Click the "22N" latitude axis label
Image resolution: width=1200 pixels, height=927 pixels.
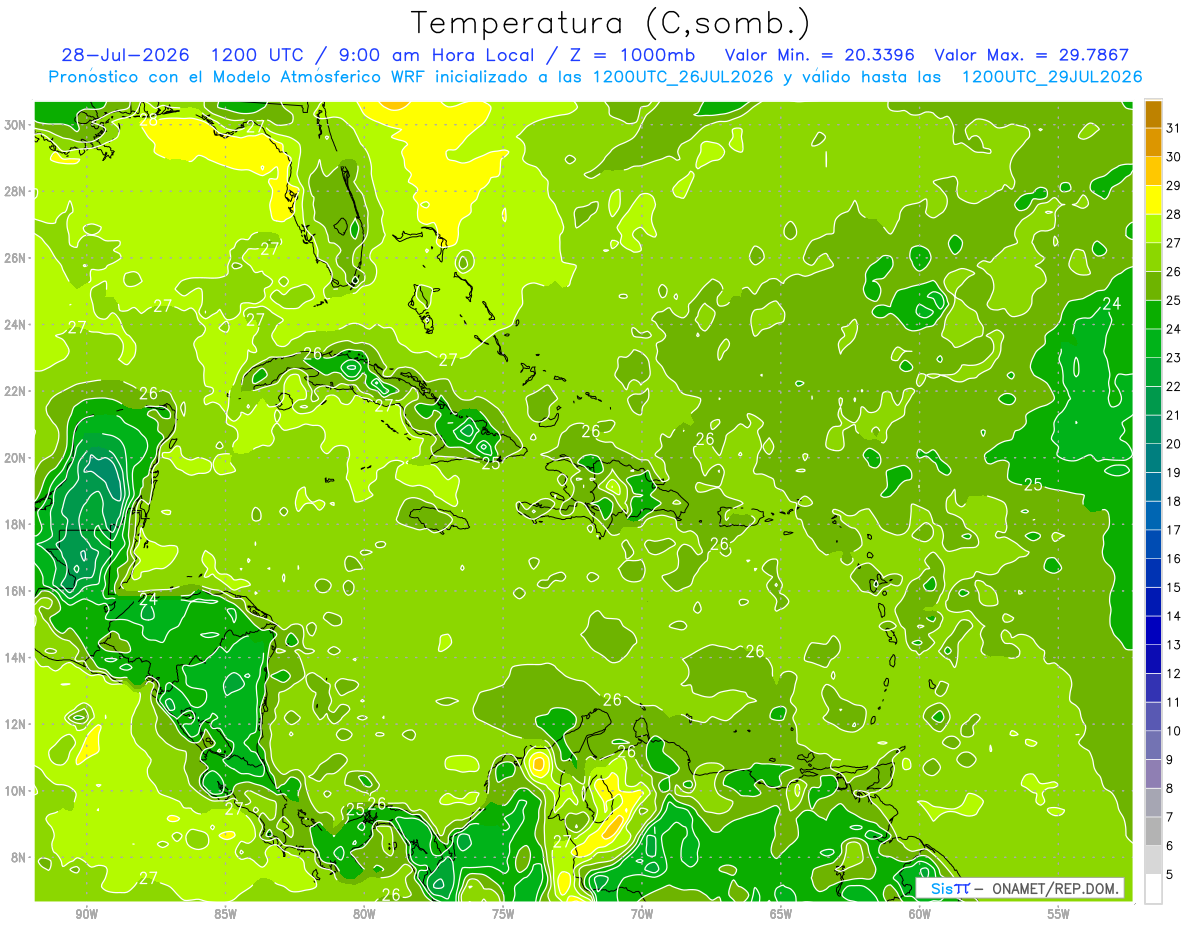coord(17,391)
